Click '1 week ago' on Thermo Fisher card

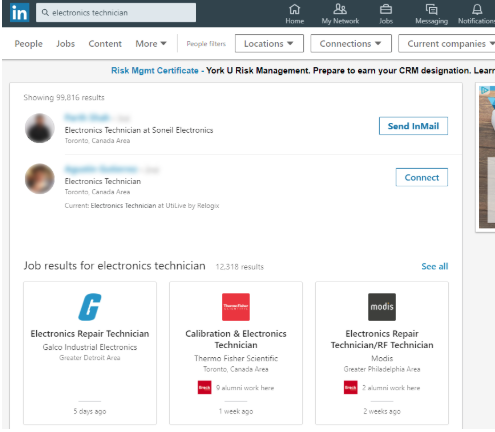point(236,411)
